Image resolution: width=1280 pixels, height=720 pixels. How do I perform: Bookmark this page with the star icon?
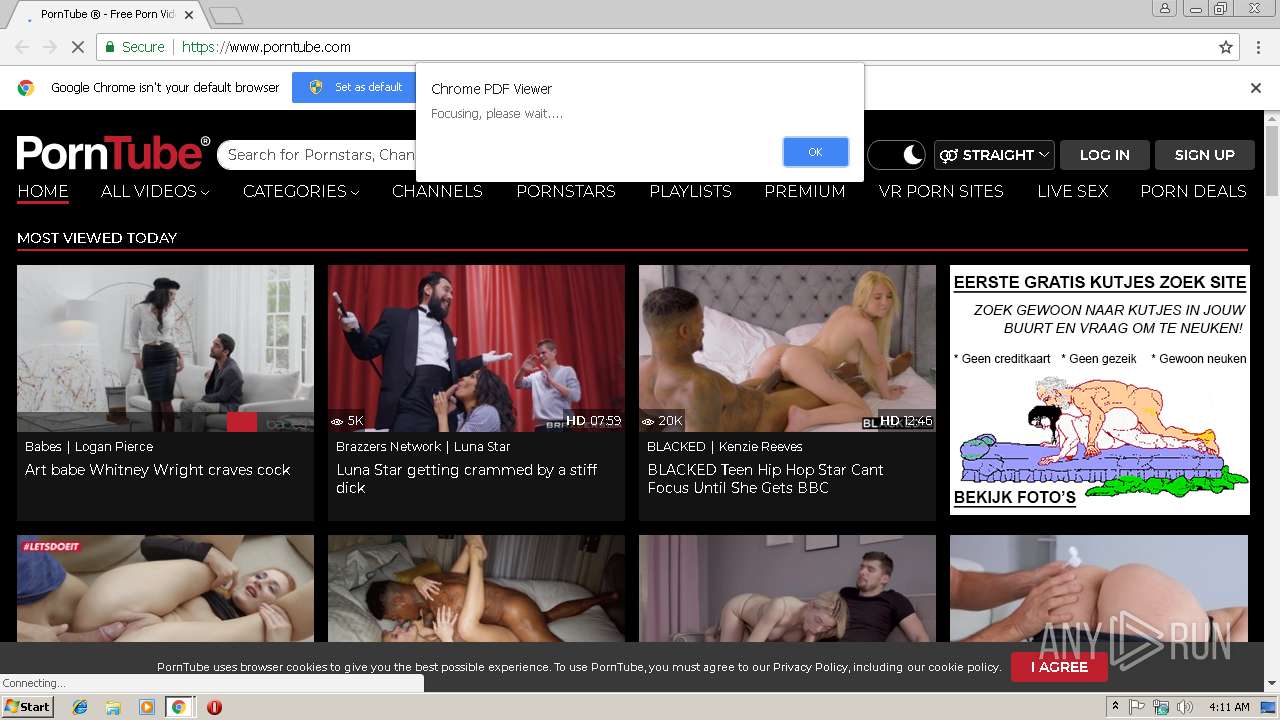(1226, 47)
